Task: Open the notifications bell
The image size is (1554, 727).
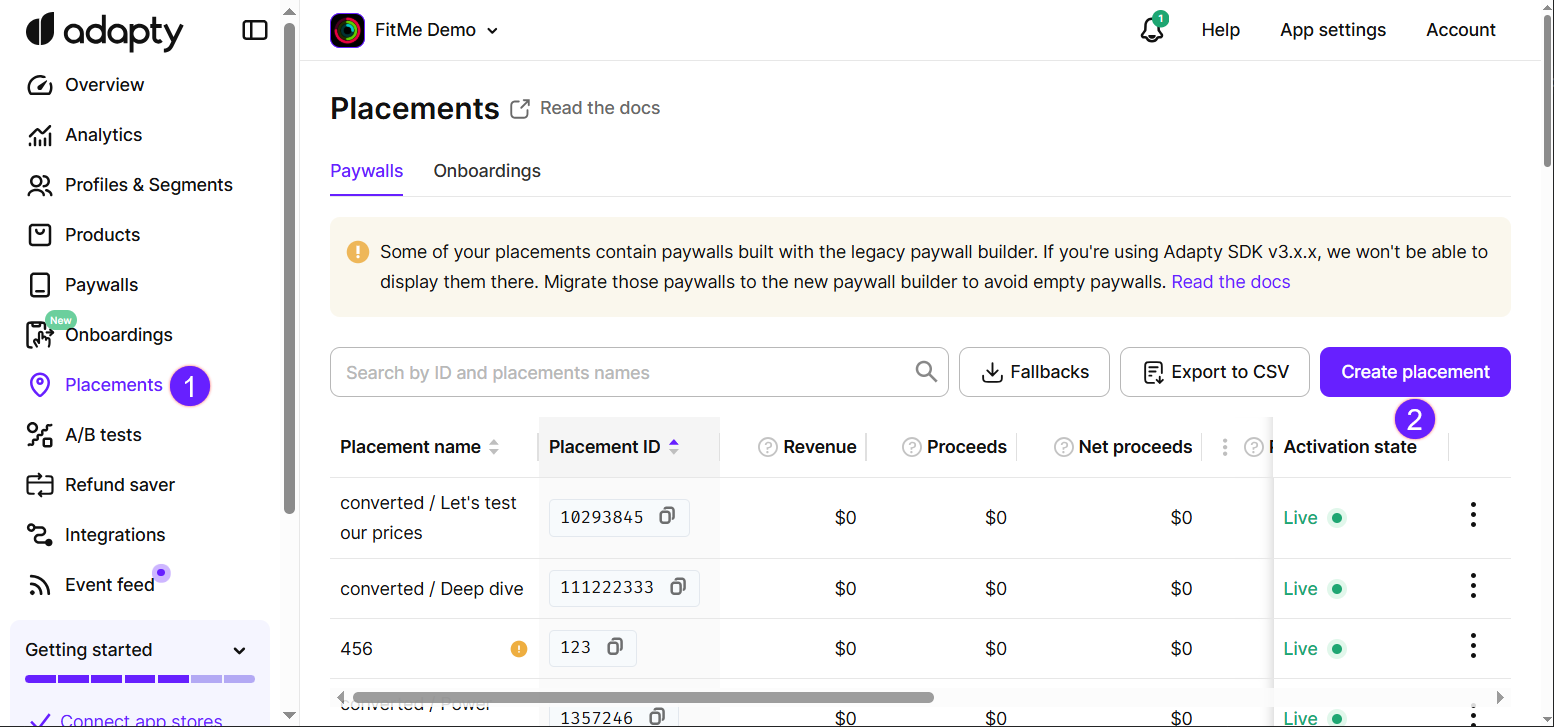Action: click(1152, 30)
